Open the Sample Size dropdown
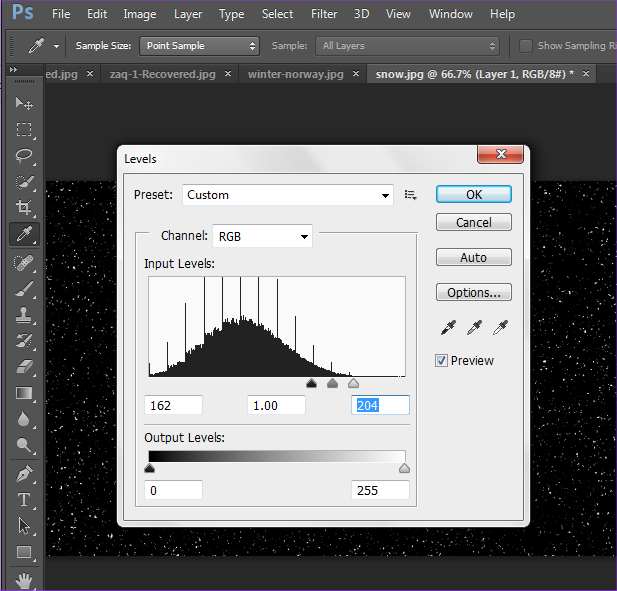The width and height of the screenshot is (617, 591). tap(198, 46)
